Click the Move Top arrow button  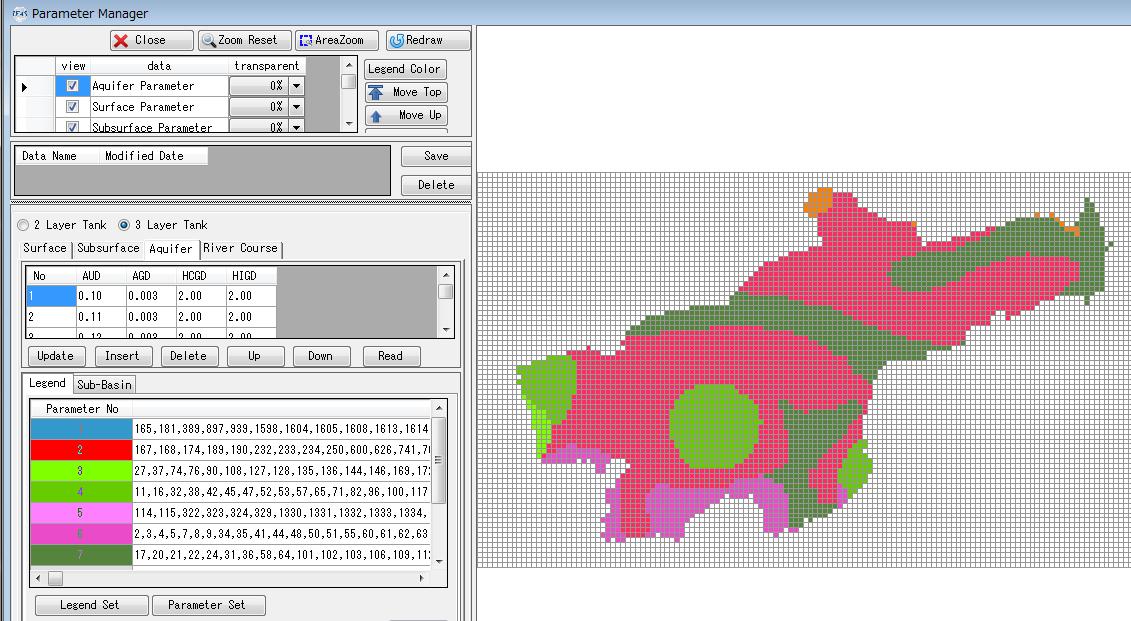(405, 92)
